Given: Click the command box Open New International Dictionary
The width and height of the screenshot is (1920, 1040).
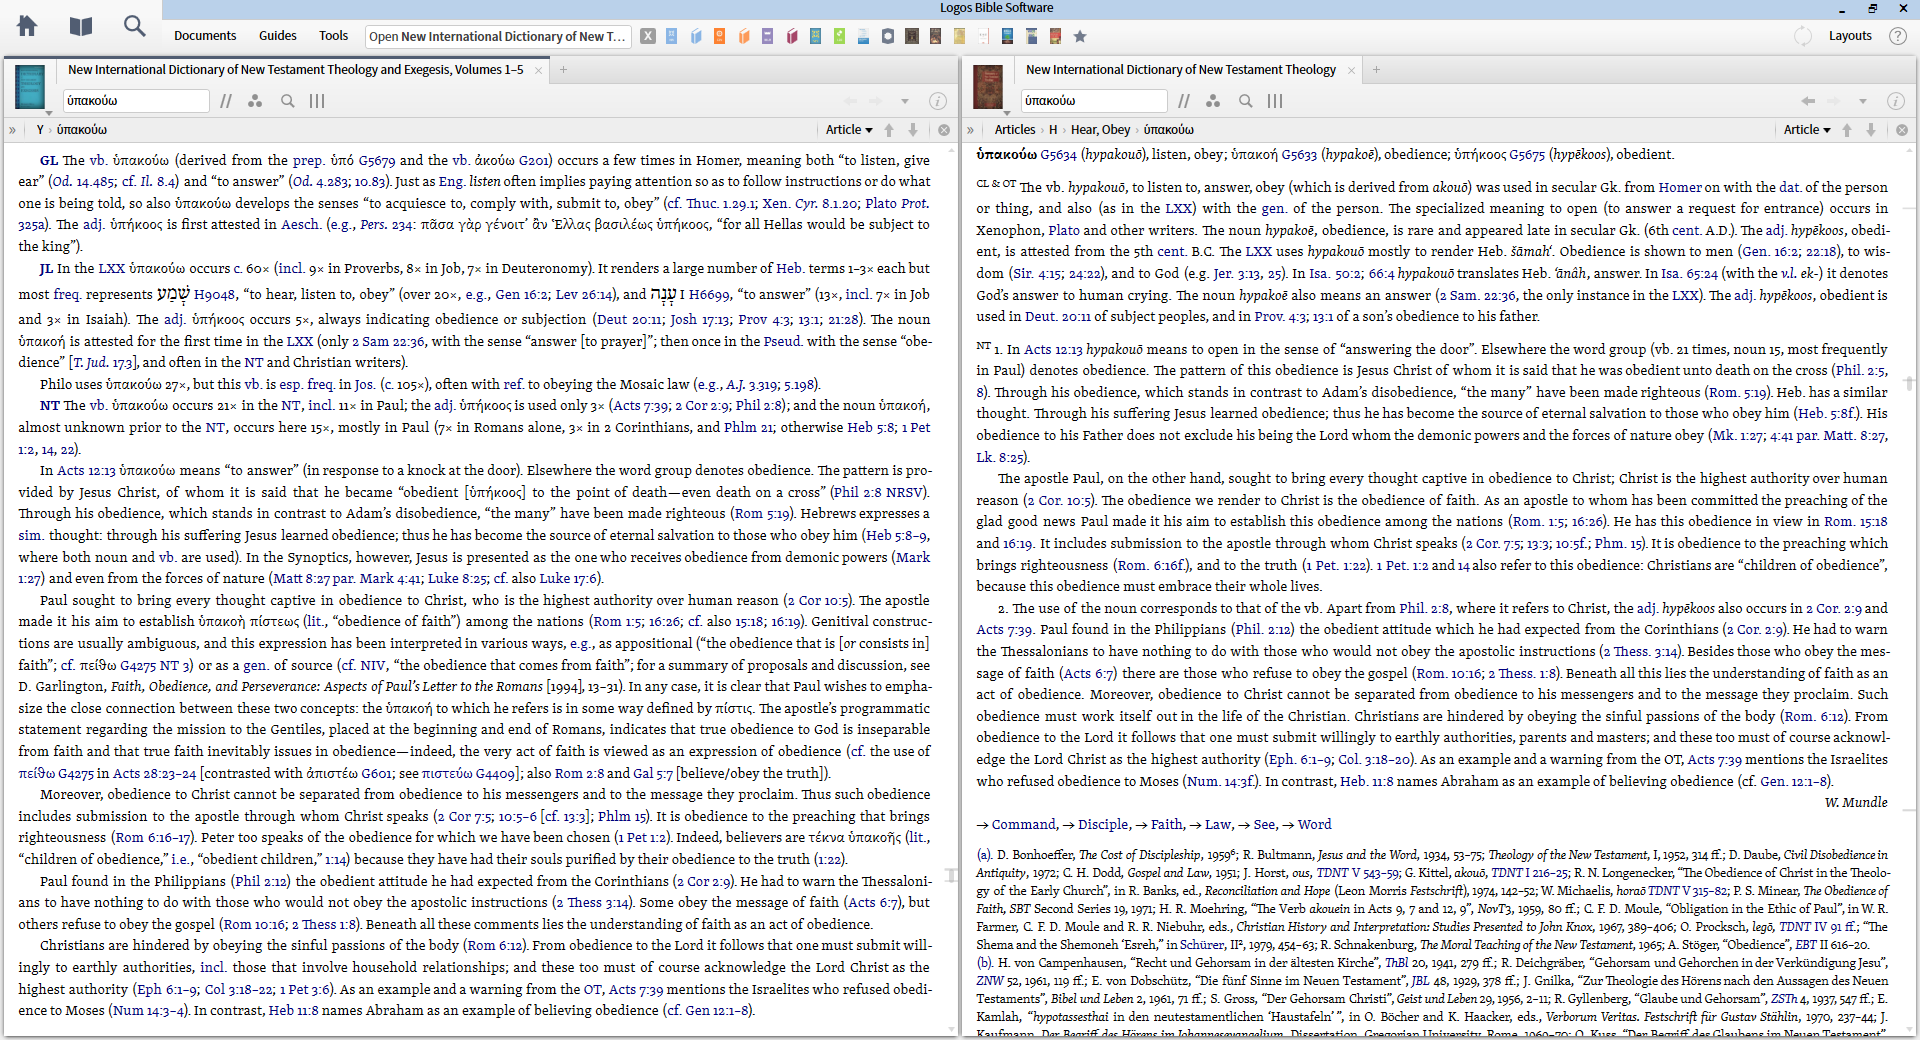Looking at the screenshot, I should pos(498,36).
